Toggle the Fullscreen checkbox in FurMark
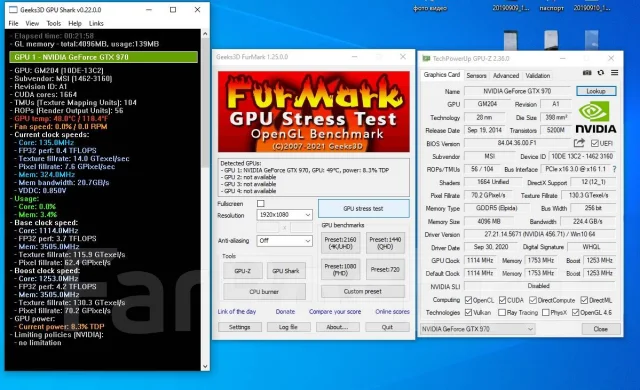Viewport: 640px width, 390px height. point(261,203)
